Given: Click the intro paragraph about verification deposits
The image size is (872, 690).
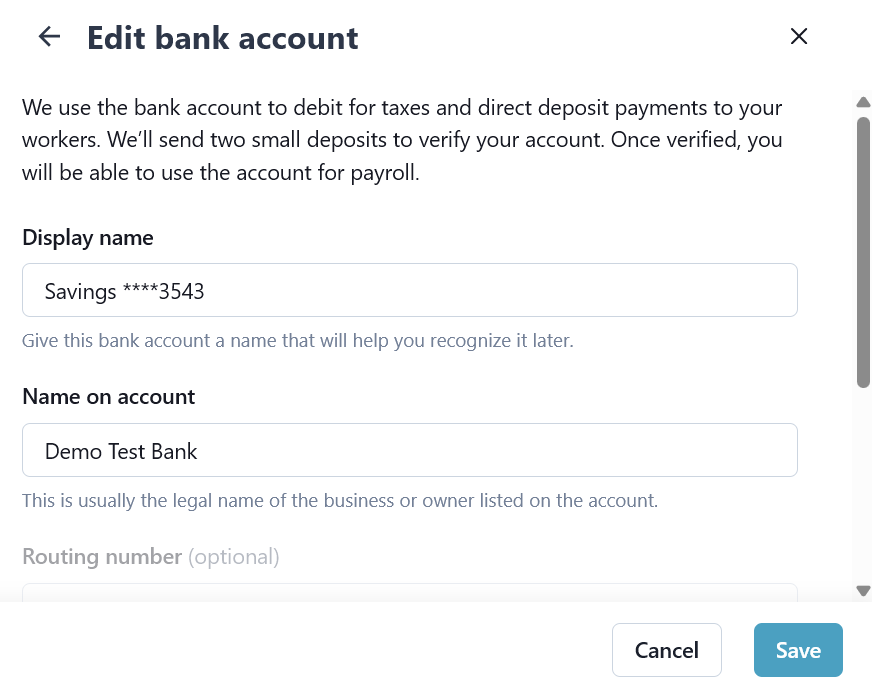Looking at the screenshot, I should (x=402, y=140).
